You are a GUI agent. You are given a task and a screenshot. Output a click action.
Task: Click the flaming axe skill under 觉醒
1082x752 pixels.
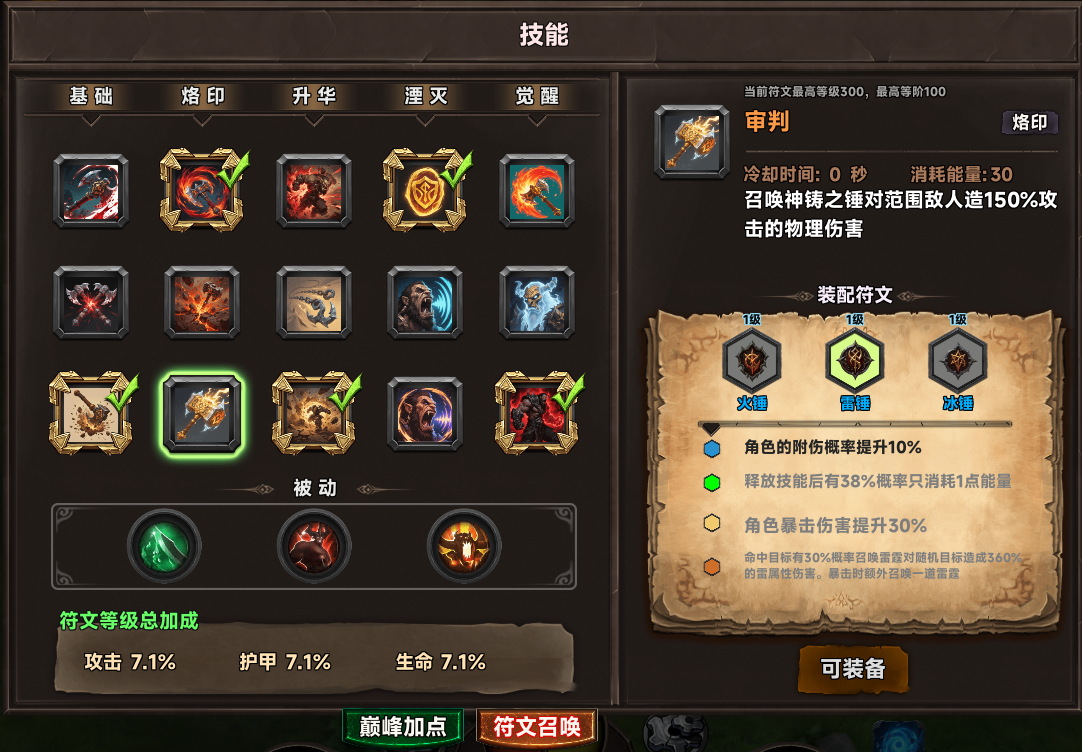(x=537, y=190)
